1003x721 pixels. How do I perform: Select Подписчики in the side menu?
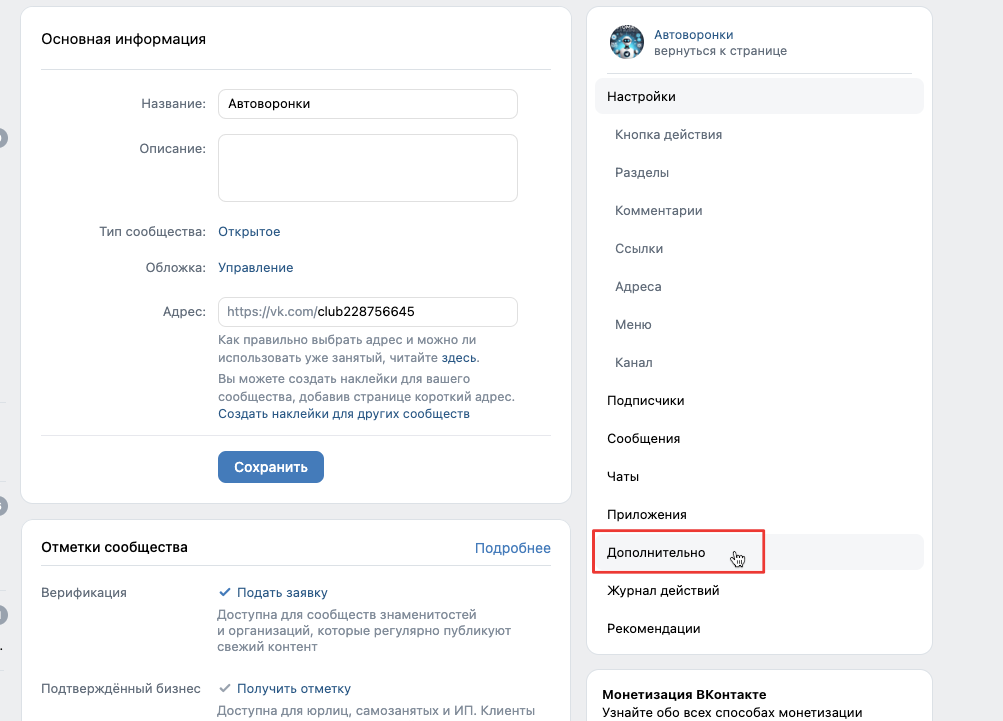click(x=645, y=400)
